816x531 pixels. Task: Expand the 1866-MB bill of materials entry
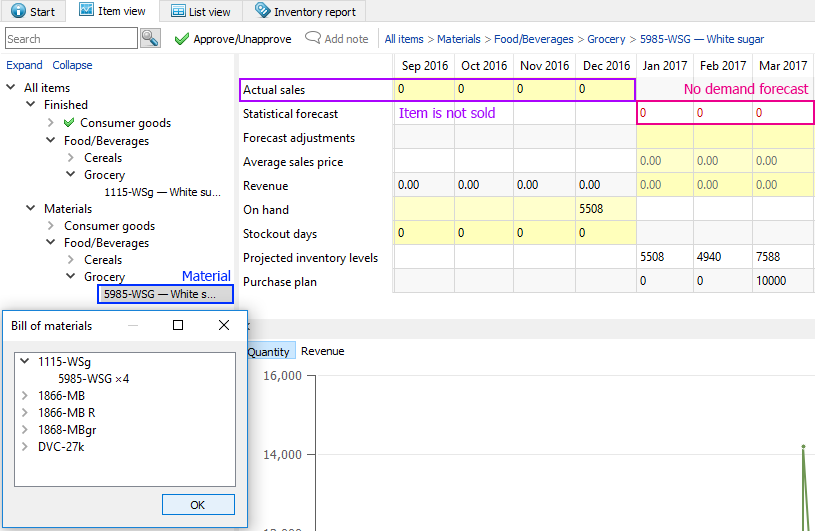25,396
